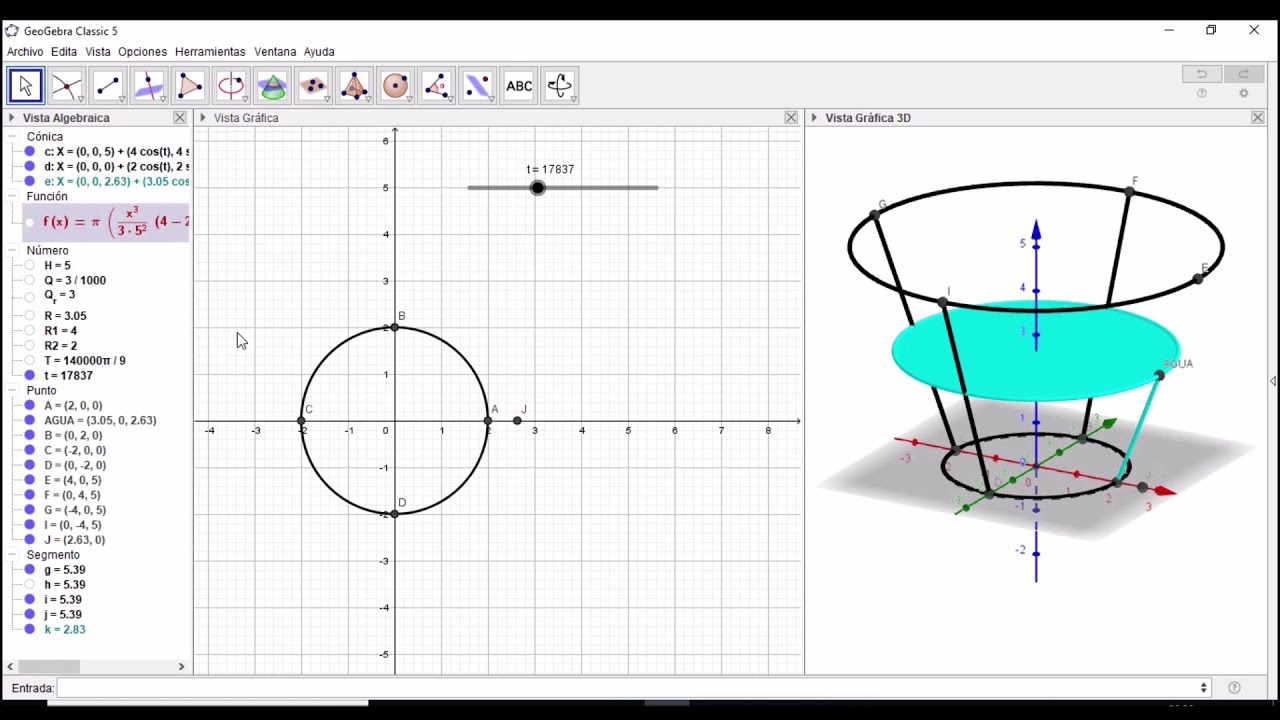Select the ABC text tool
This screenshot has width=1280, height=720.
519,86
